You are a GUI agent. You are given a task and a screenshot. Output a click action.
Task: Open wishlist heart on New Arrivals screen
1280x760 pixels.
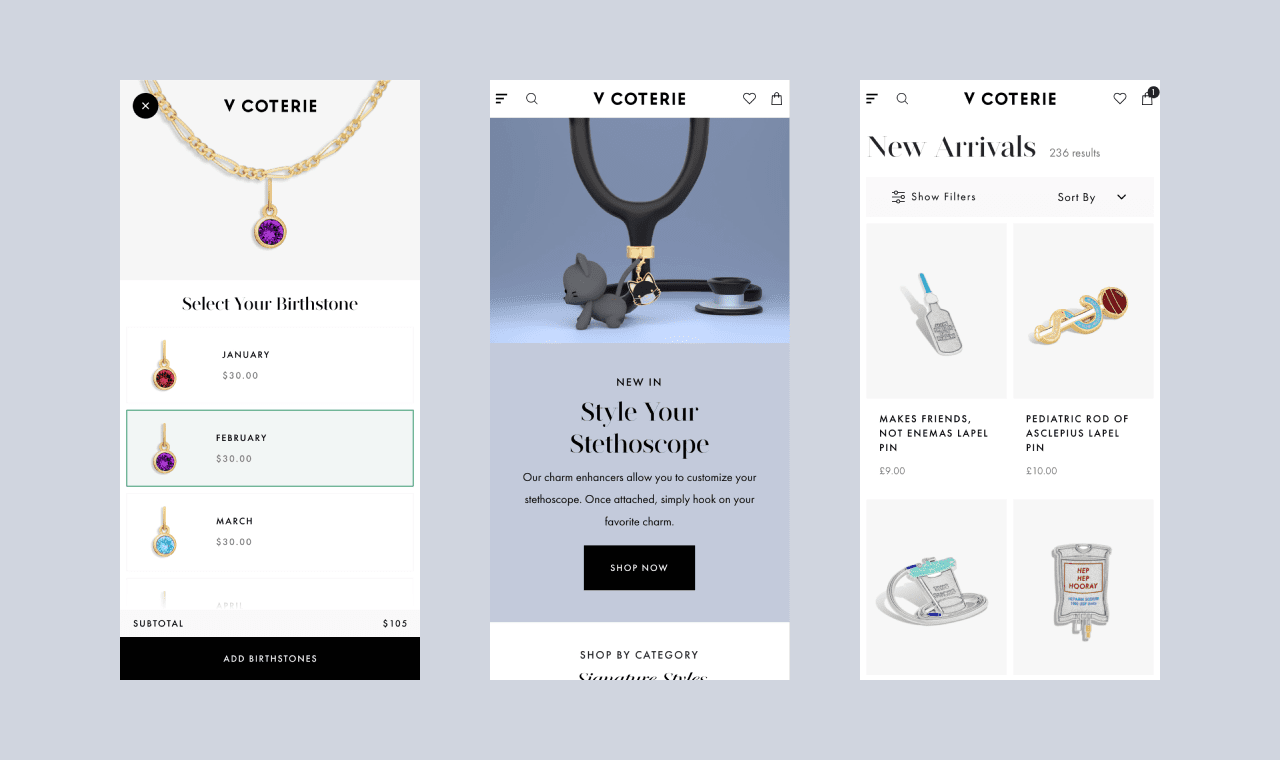coord(1119,98)
